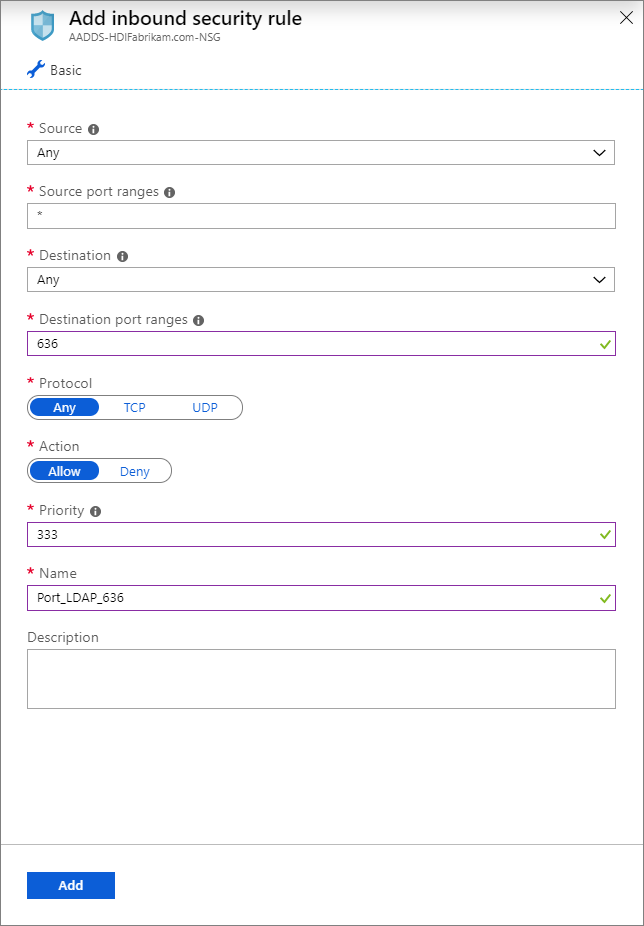The height and width of the screenshot is (926, 644).
Task: Click the chevron on the Source selector
Action: (x=600, y=152)
